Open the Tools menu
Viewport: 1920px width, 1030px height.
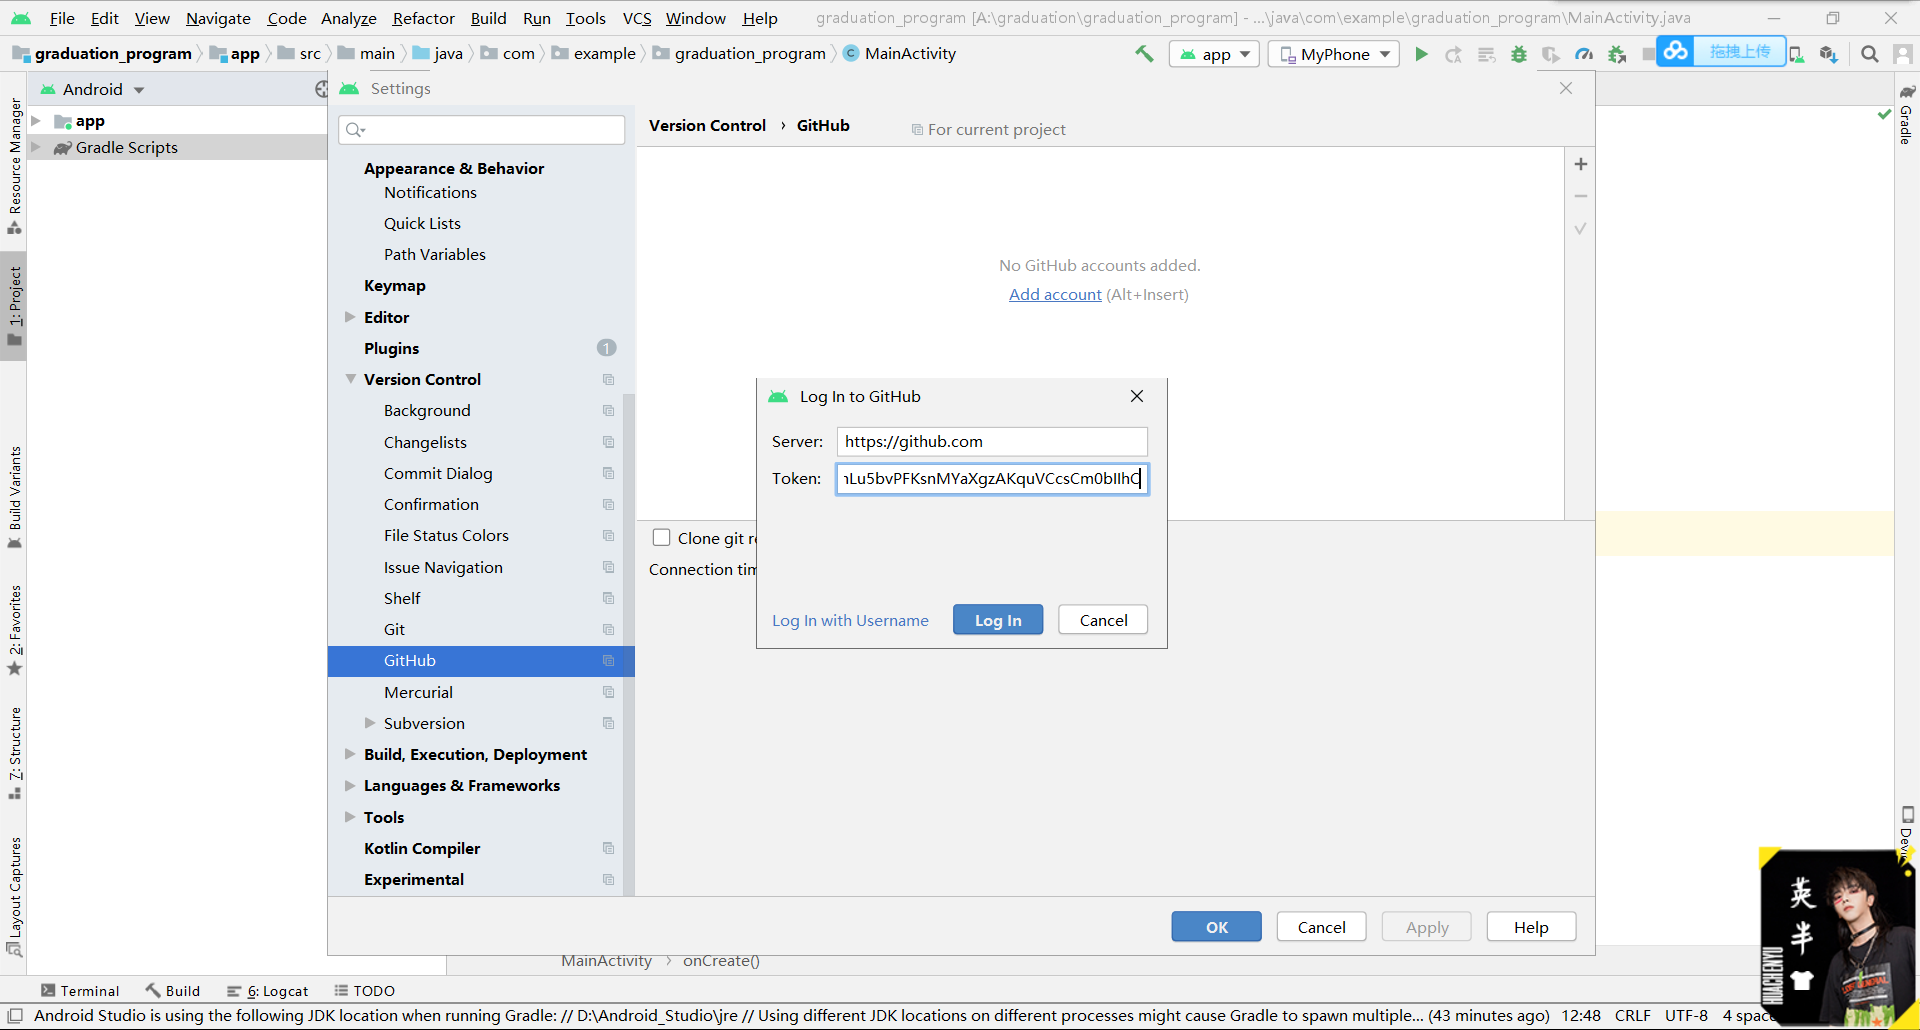[585, 18]
